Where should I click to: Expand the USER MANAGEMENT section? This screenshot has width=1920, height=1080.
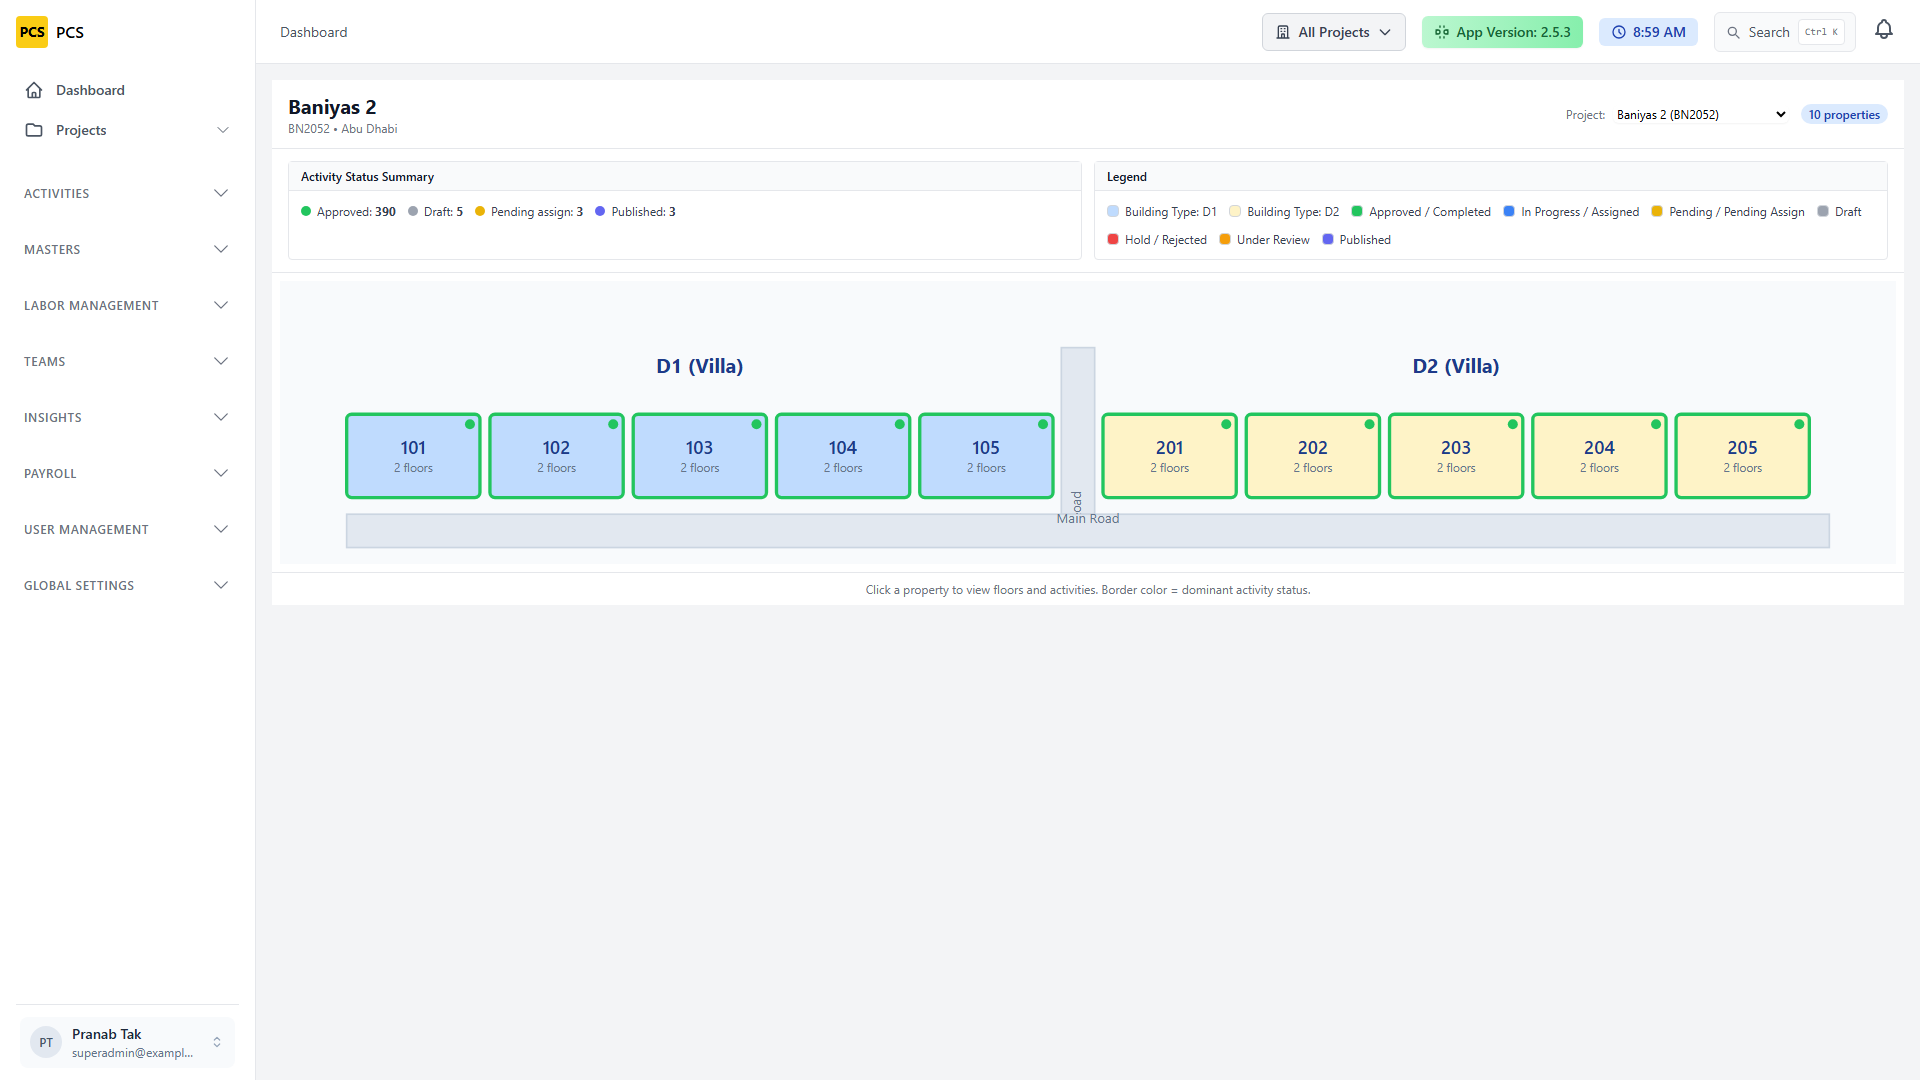tap(126, 529)
